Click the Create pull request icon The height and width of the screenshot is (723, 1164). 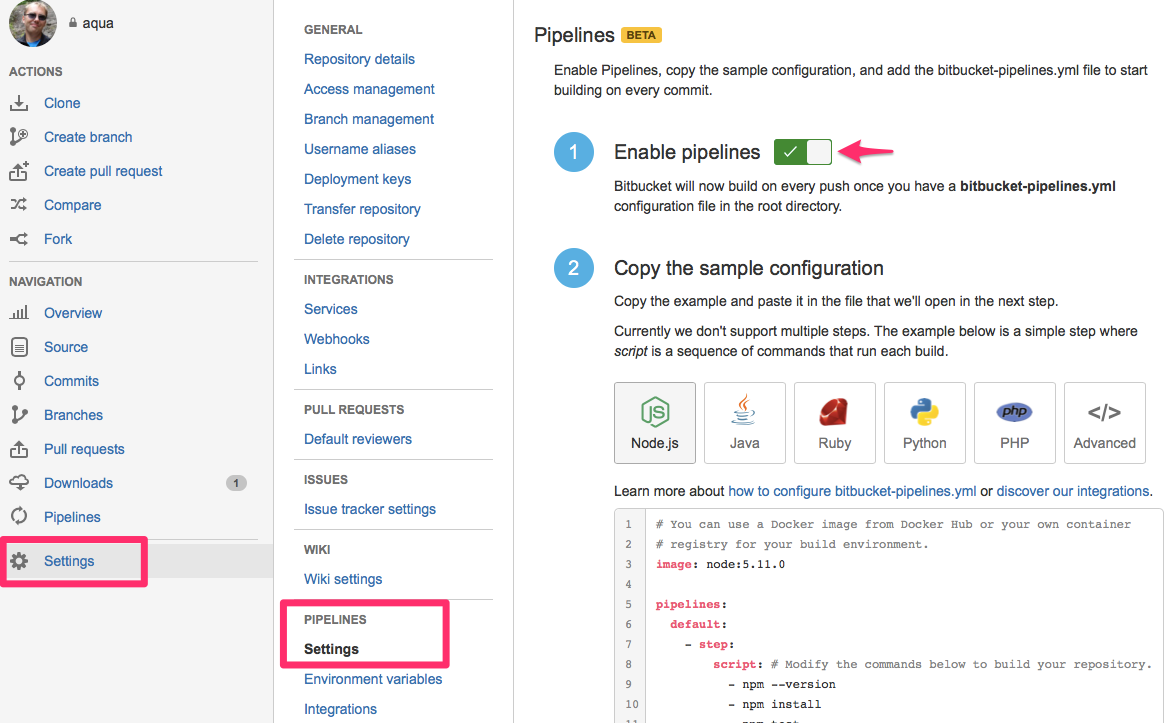(x=19, y=171)
